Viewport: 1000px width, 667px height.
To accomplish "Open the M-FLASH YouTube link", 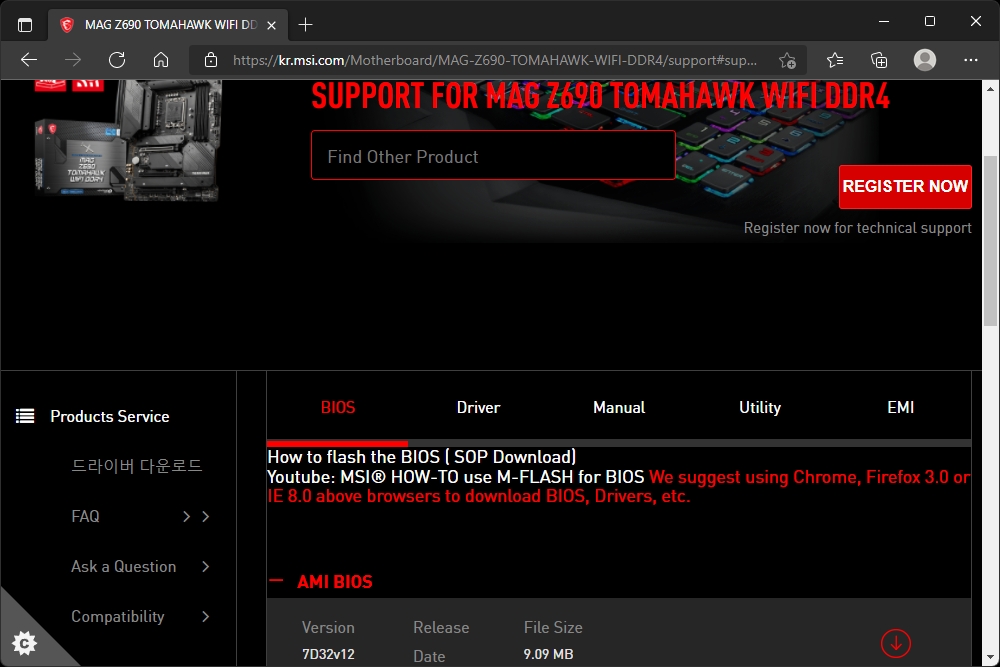I will click(455, 477).
